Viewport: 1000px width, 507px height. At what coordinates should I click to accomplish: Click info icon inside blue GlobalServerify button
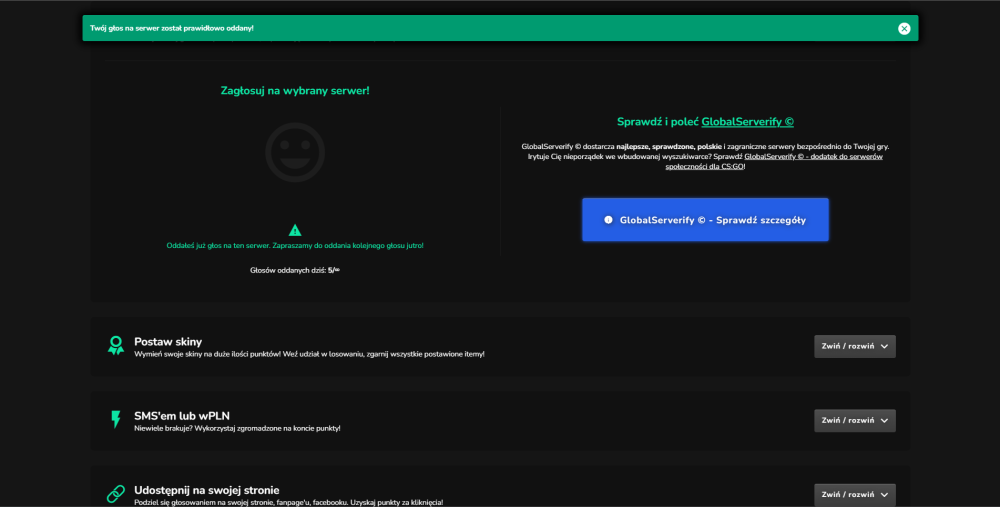pos(608,220)
